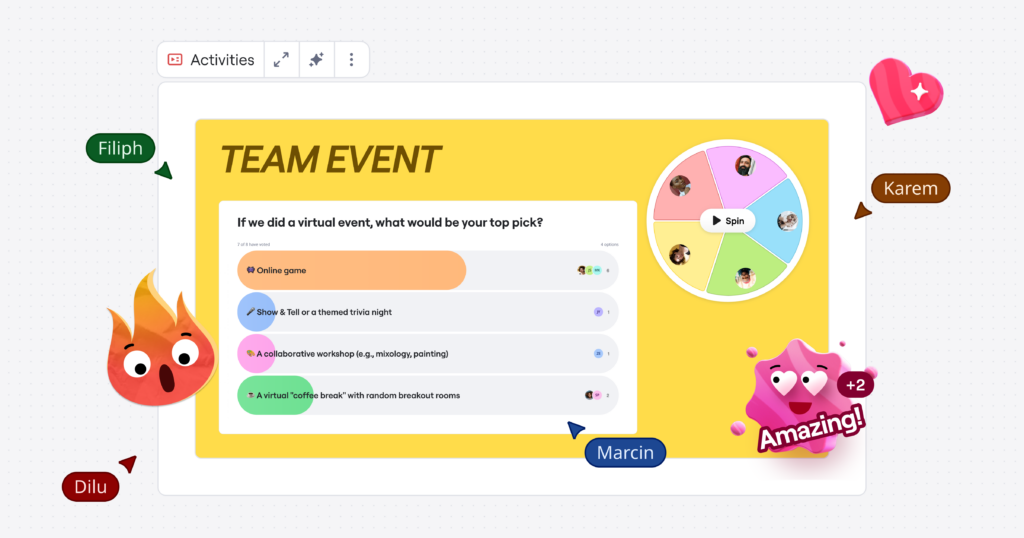Click the voter avatars on Online game row
1024x538 pixels.
(x=588, y=270)
